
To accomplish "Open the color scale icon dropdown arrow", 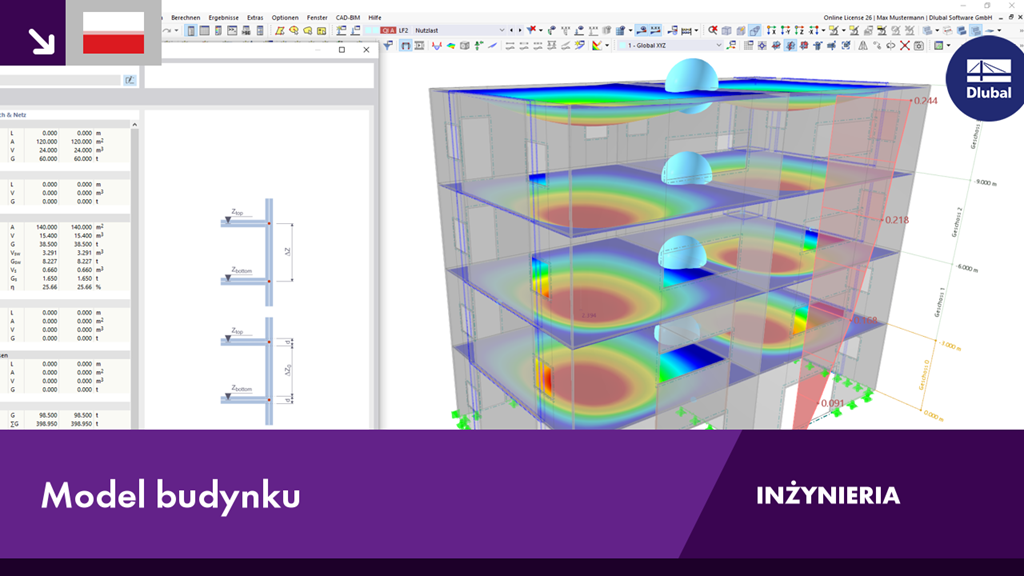I will [x=607, y=45].
